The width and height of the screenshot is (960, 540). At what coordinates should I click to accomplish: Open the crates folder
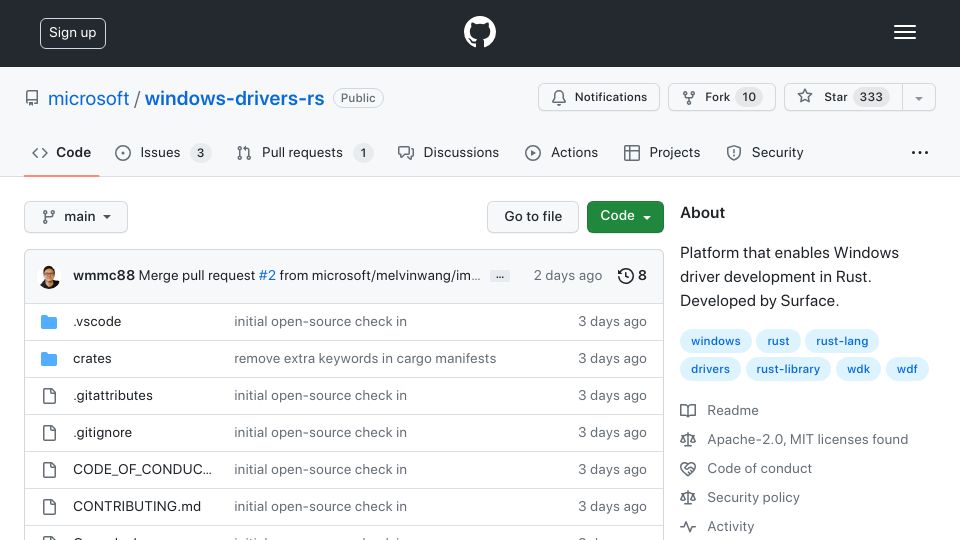92,359
